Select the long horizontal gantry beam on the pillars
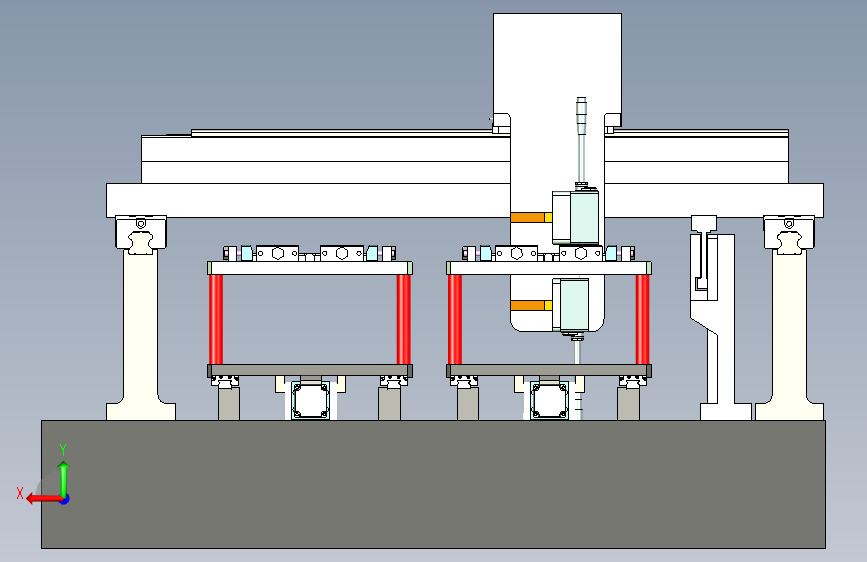Screen dimensions: 867x562 (310, 200)
